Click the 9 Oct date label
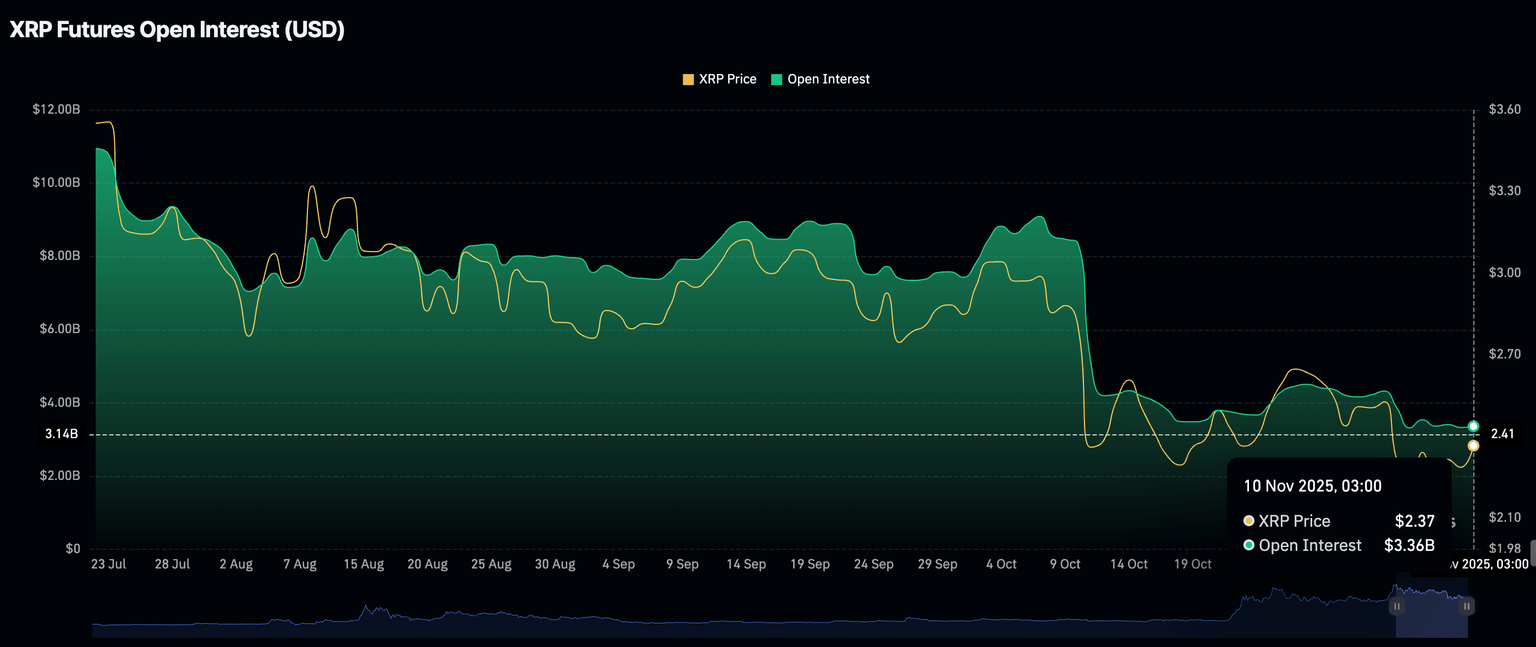 (x=1064, y=564)
